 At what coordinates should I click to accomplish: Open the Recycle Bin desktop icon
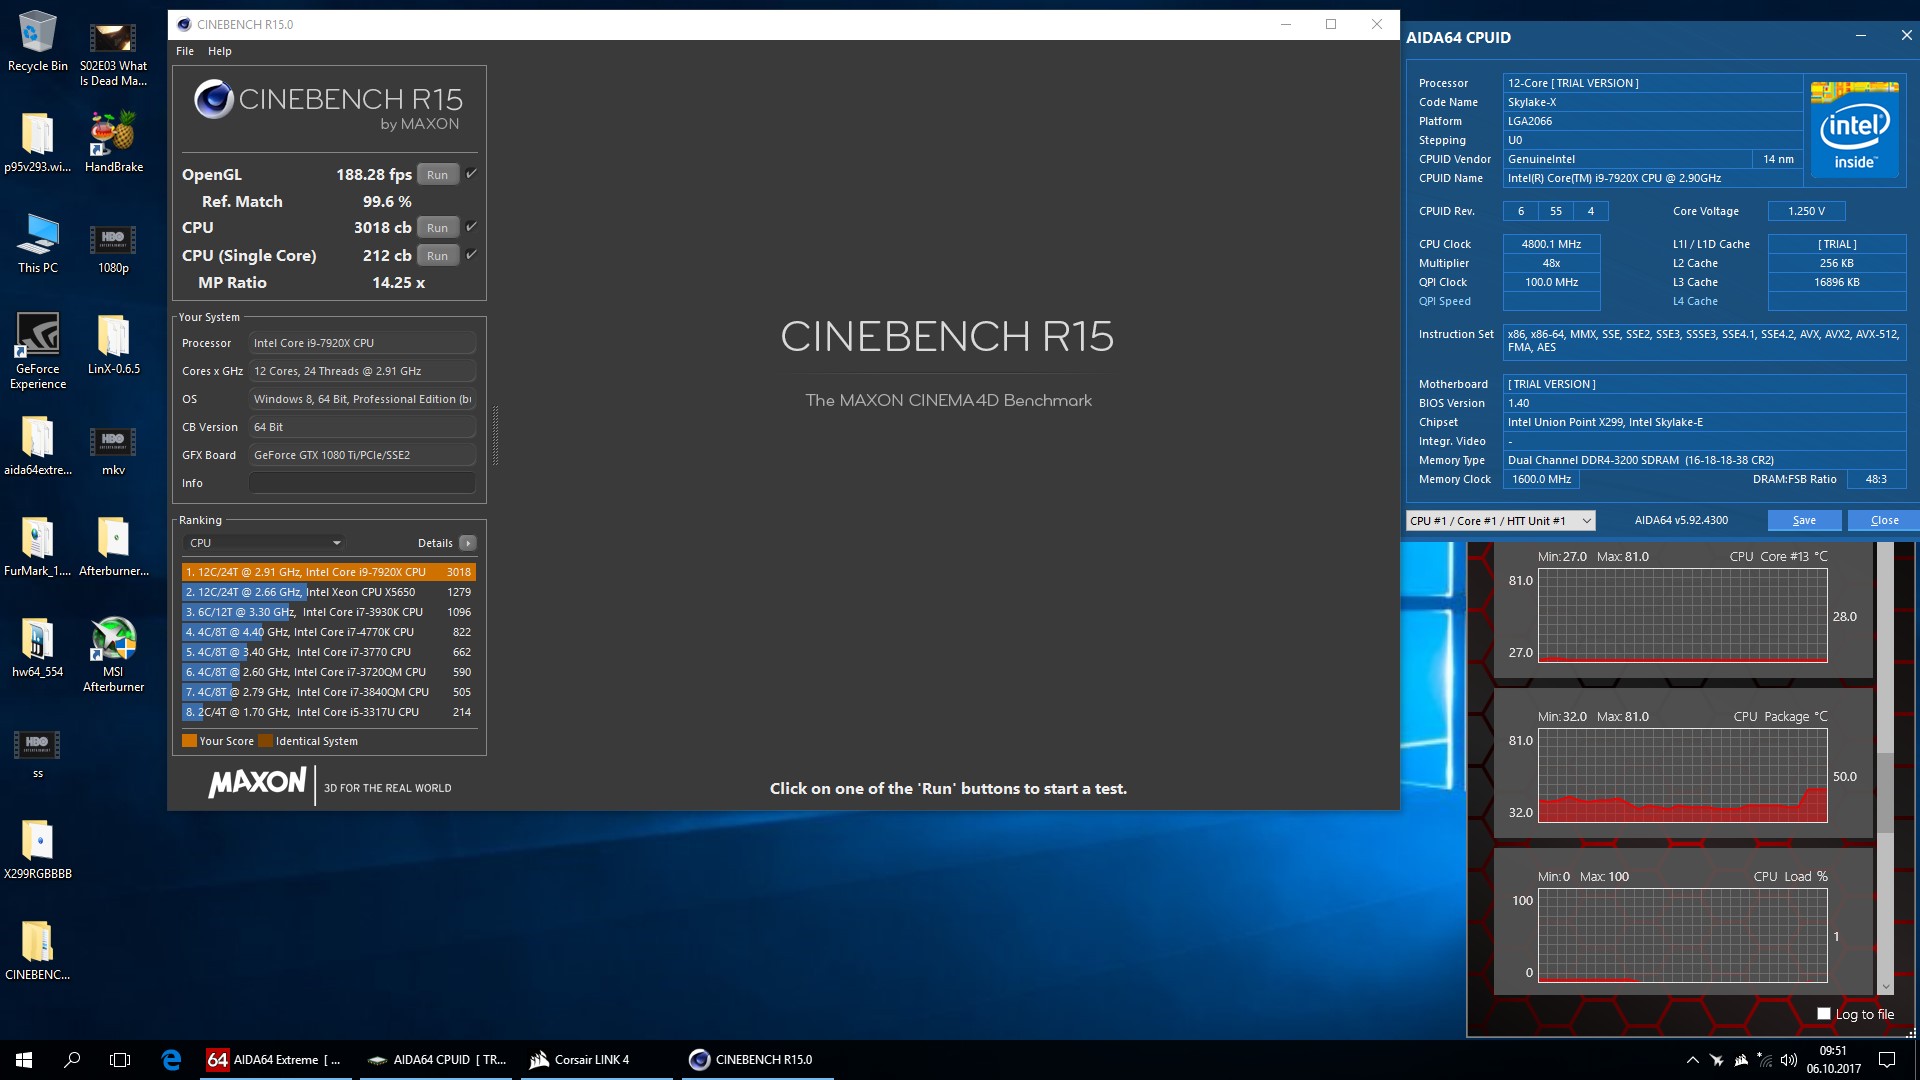coord(38,41)
